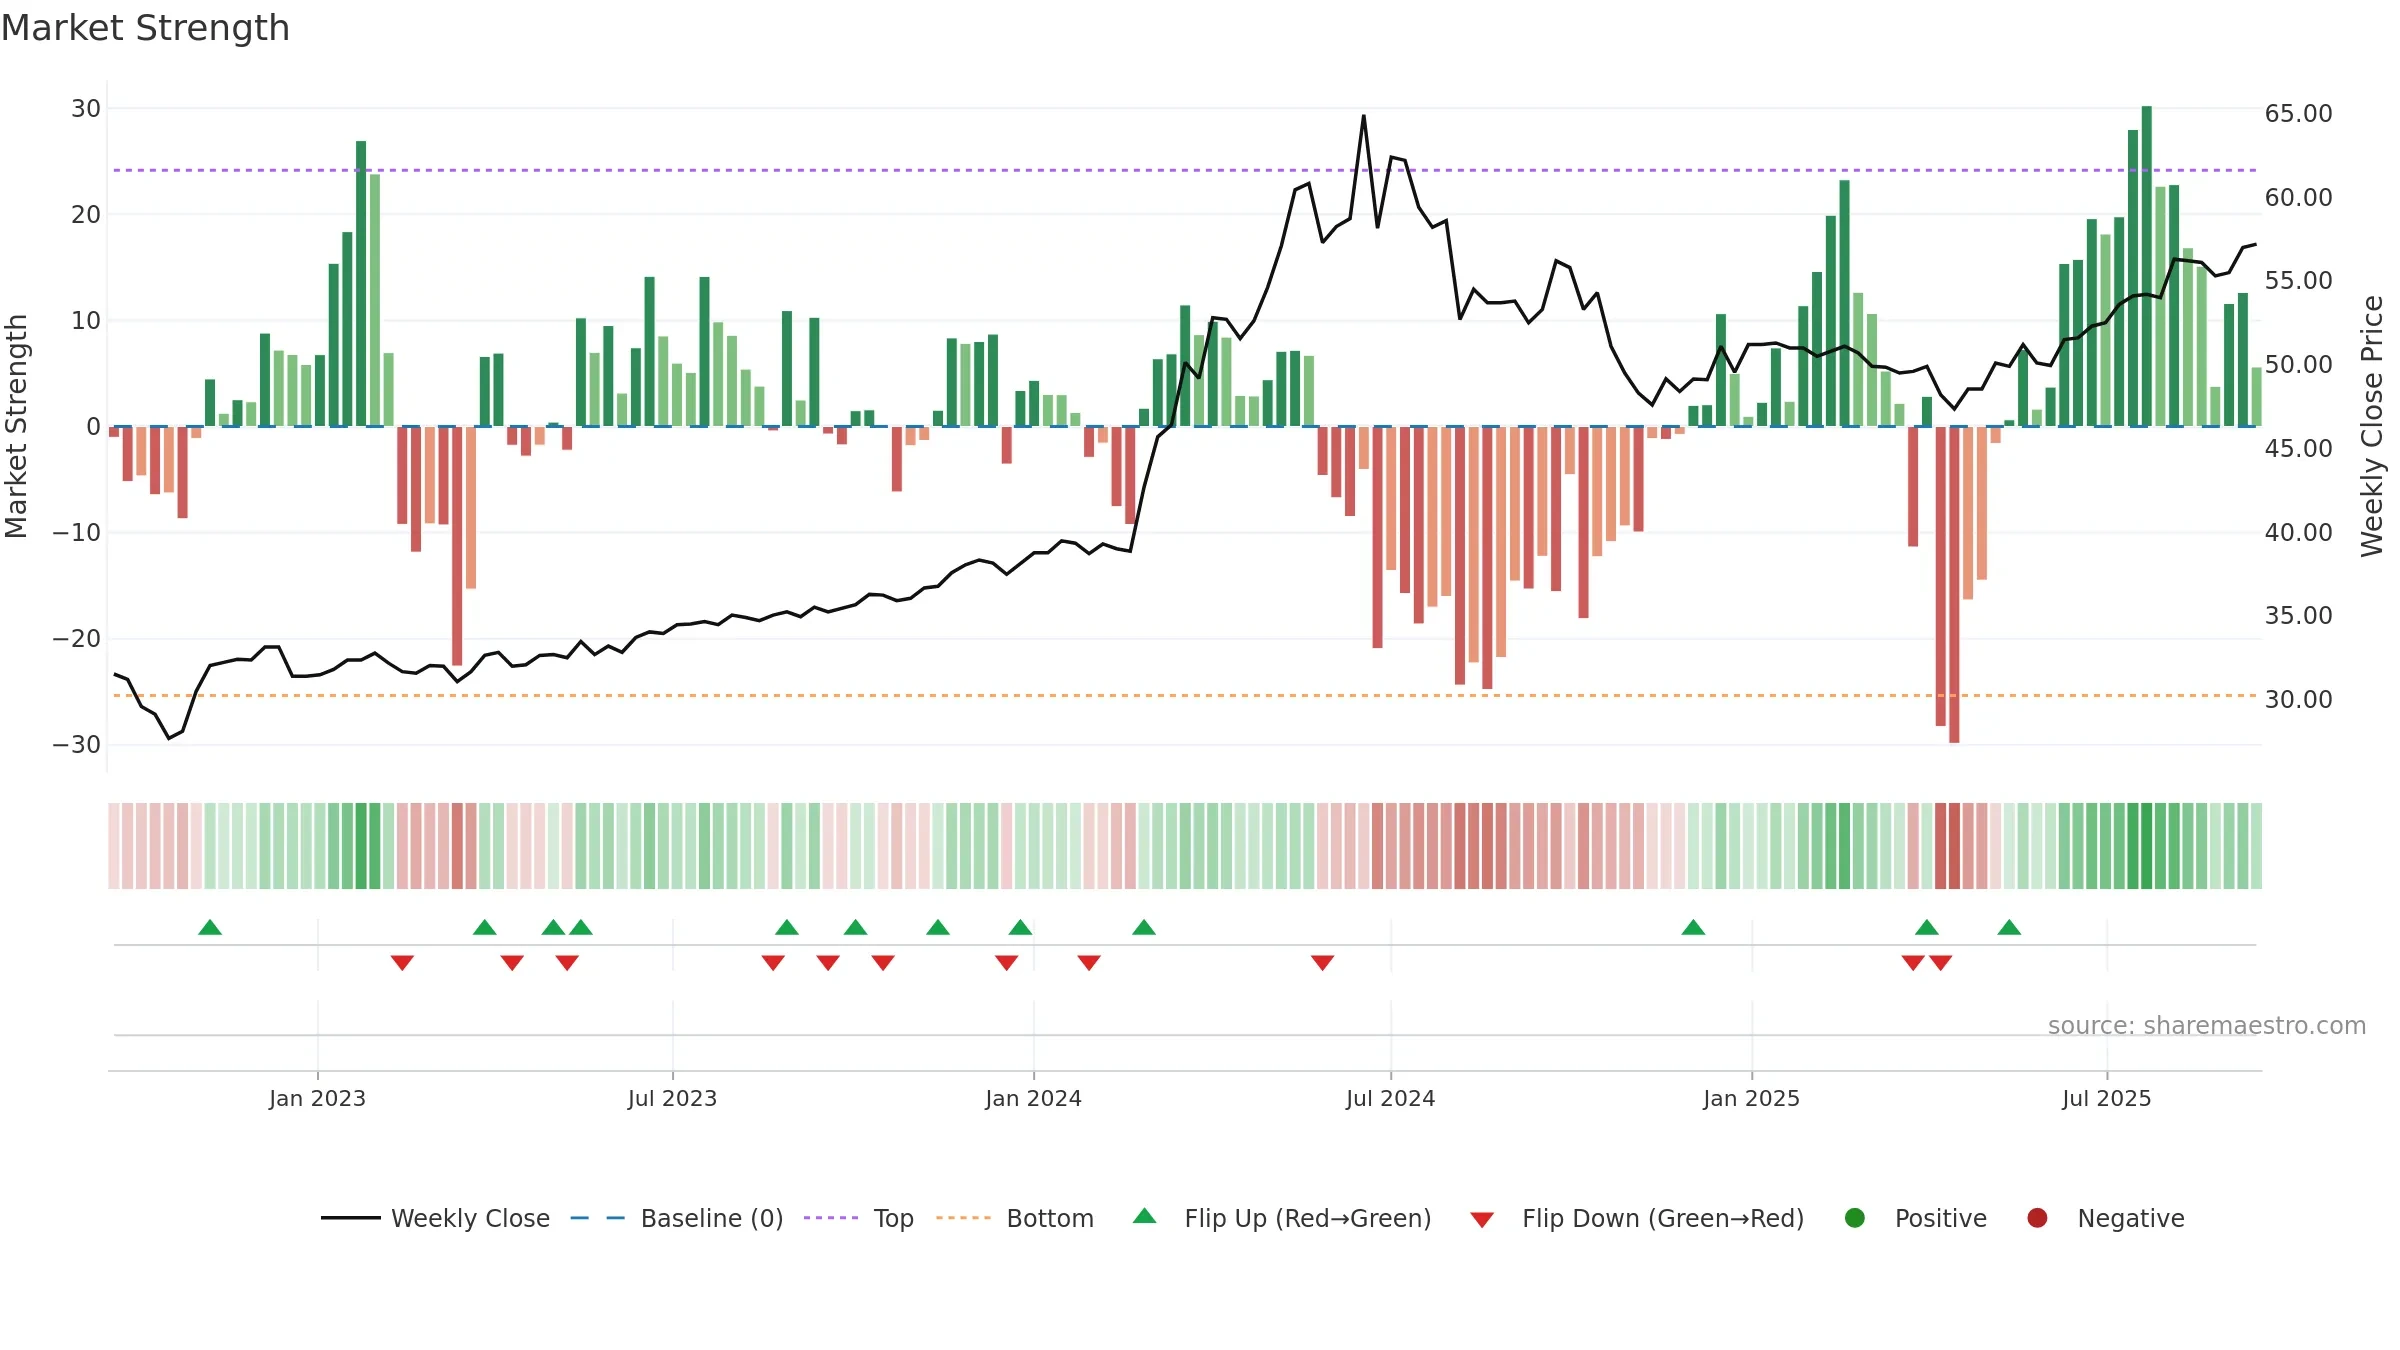The width and height of the screenshot is (2400, 1350).
Task: Click the flip-down marker just before Jul 2024
Action: [x=1322, y=962]
